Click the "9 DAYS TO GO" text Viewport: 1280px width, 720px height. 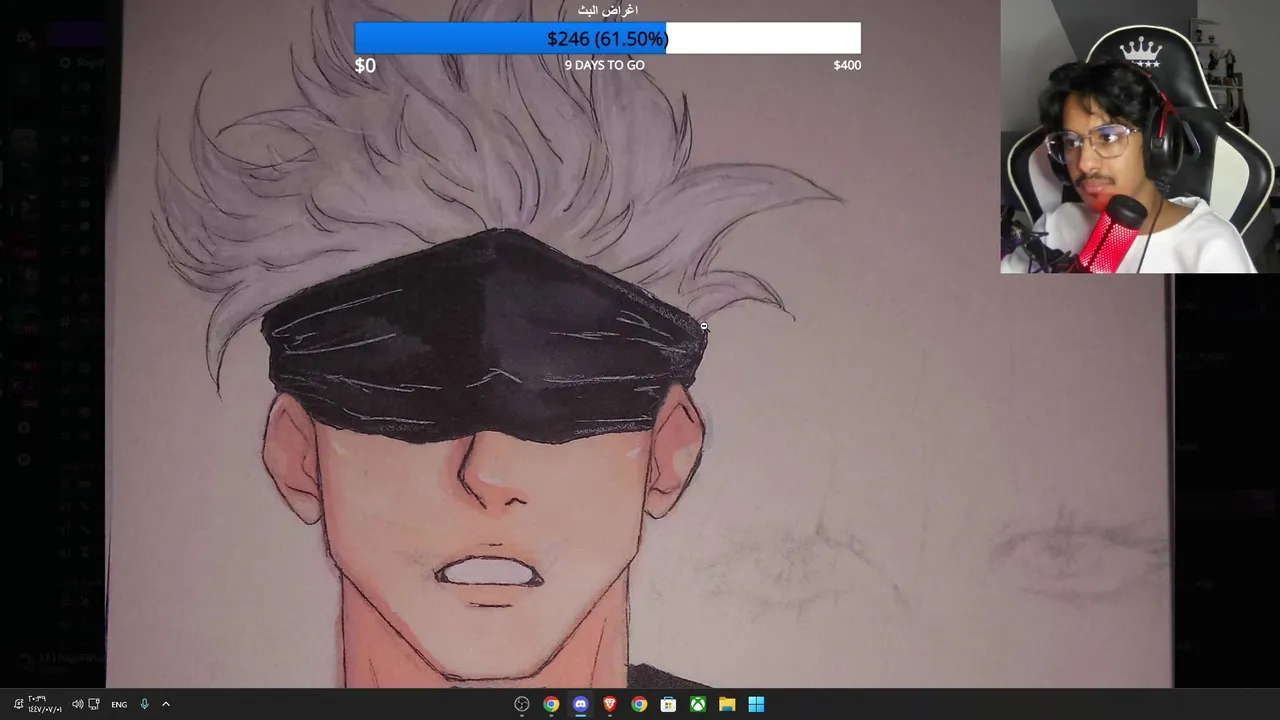click(x=605, y=65)
